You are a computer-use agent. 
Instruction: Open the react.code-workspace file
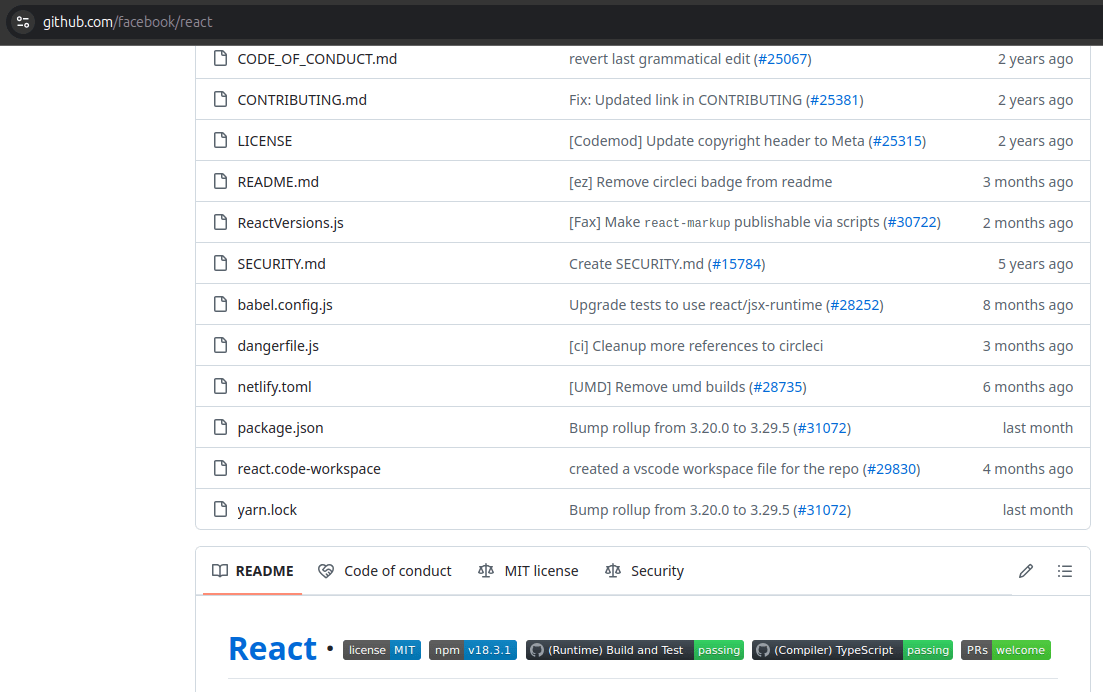pos(309,469)
